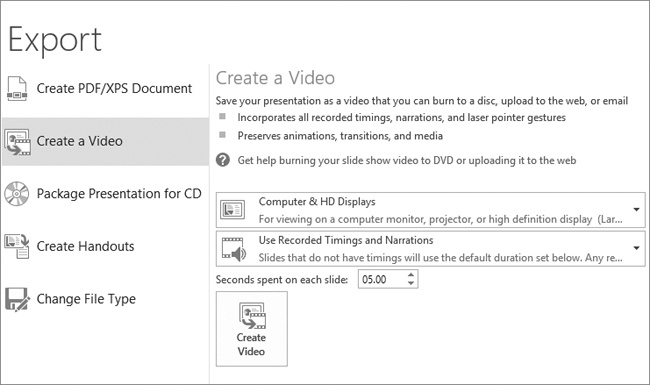
Task: Click the Create Handouts icon
Action: click(x=17, y=246)
